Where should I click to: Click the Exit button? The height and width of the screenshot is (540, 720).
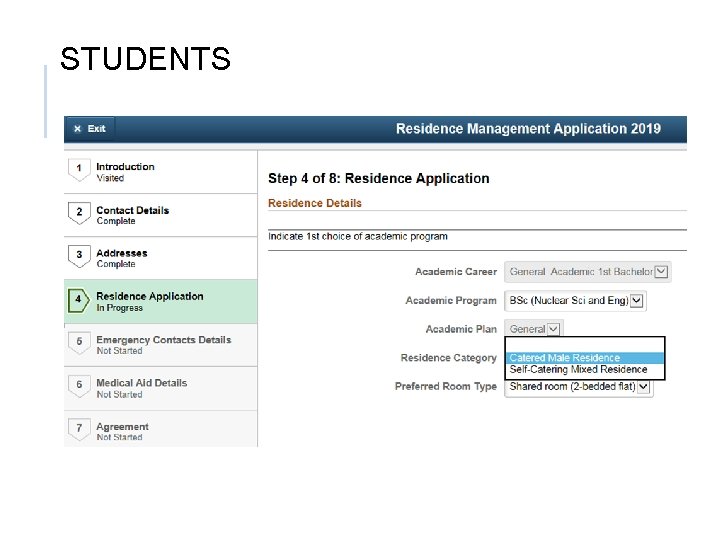[90, 129]
